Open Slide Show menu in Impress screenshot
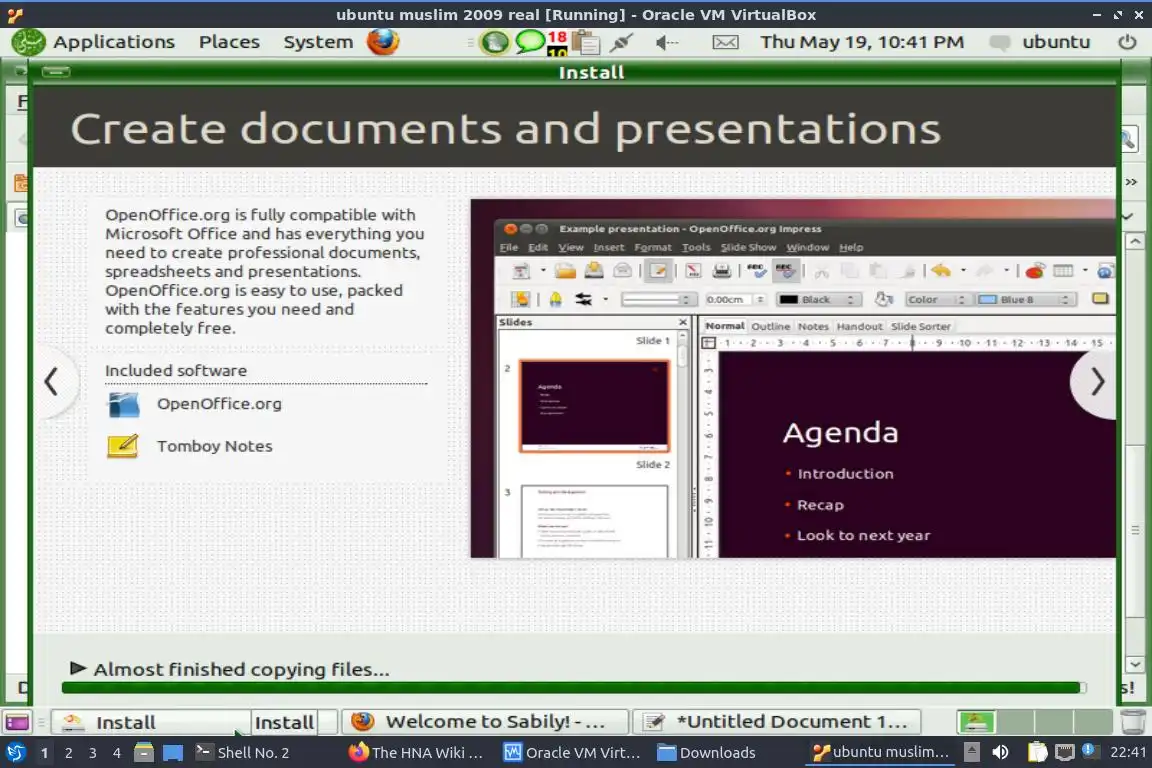1152x768 pixels. 748,247
